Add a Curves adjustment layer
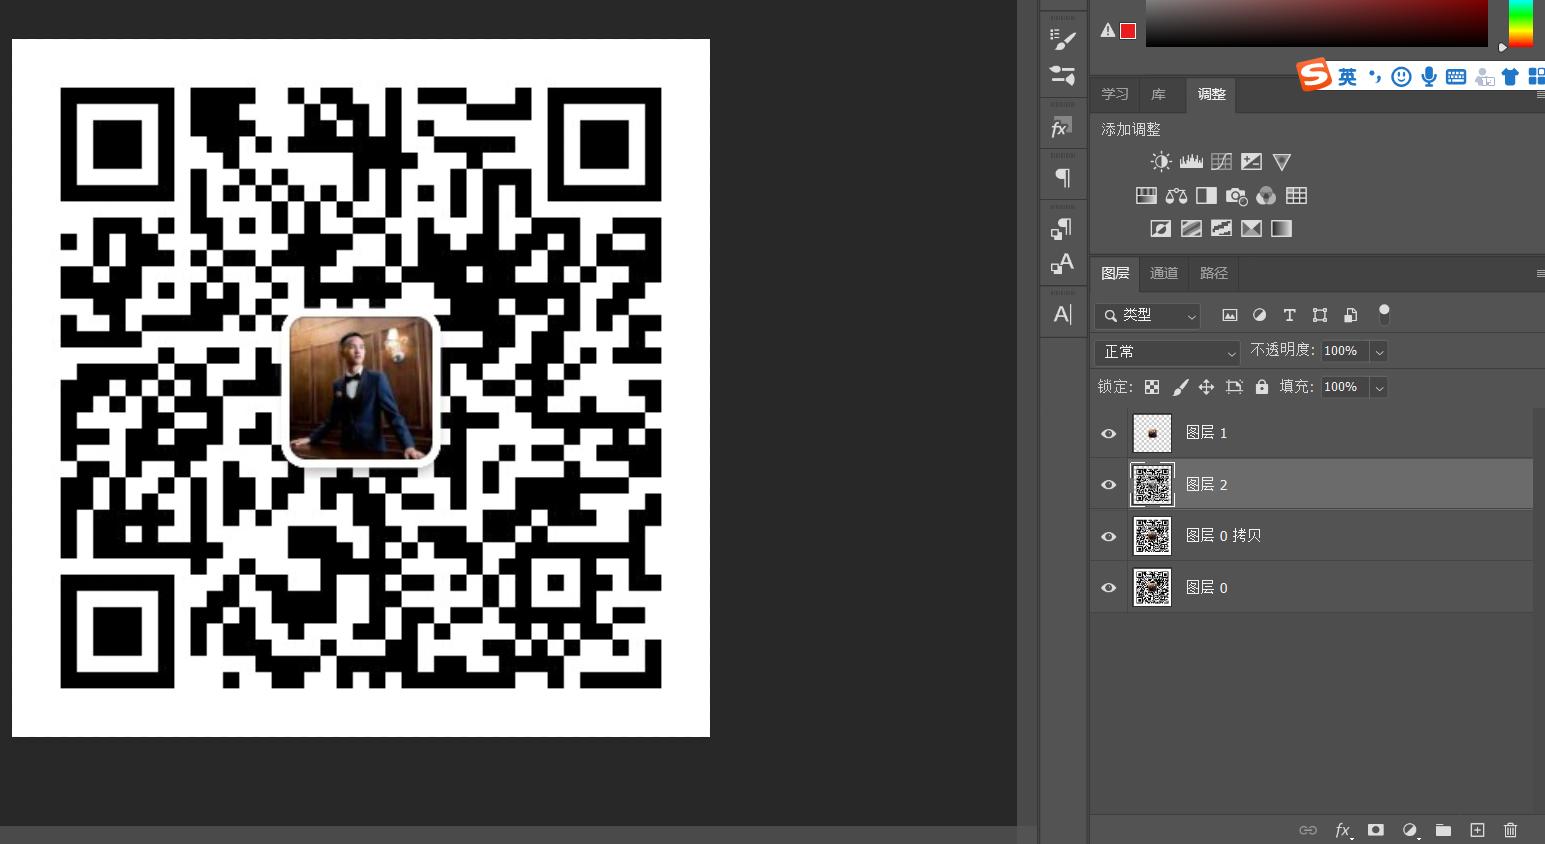The height and width of the screenshot is (844, 1545). [1221, 162]
